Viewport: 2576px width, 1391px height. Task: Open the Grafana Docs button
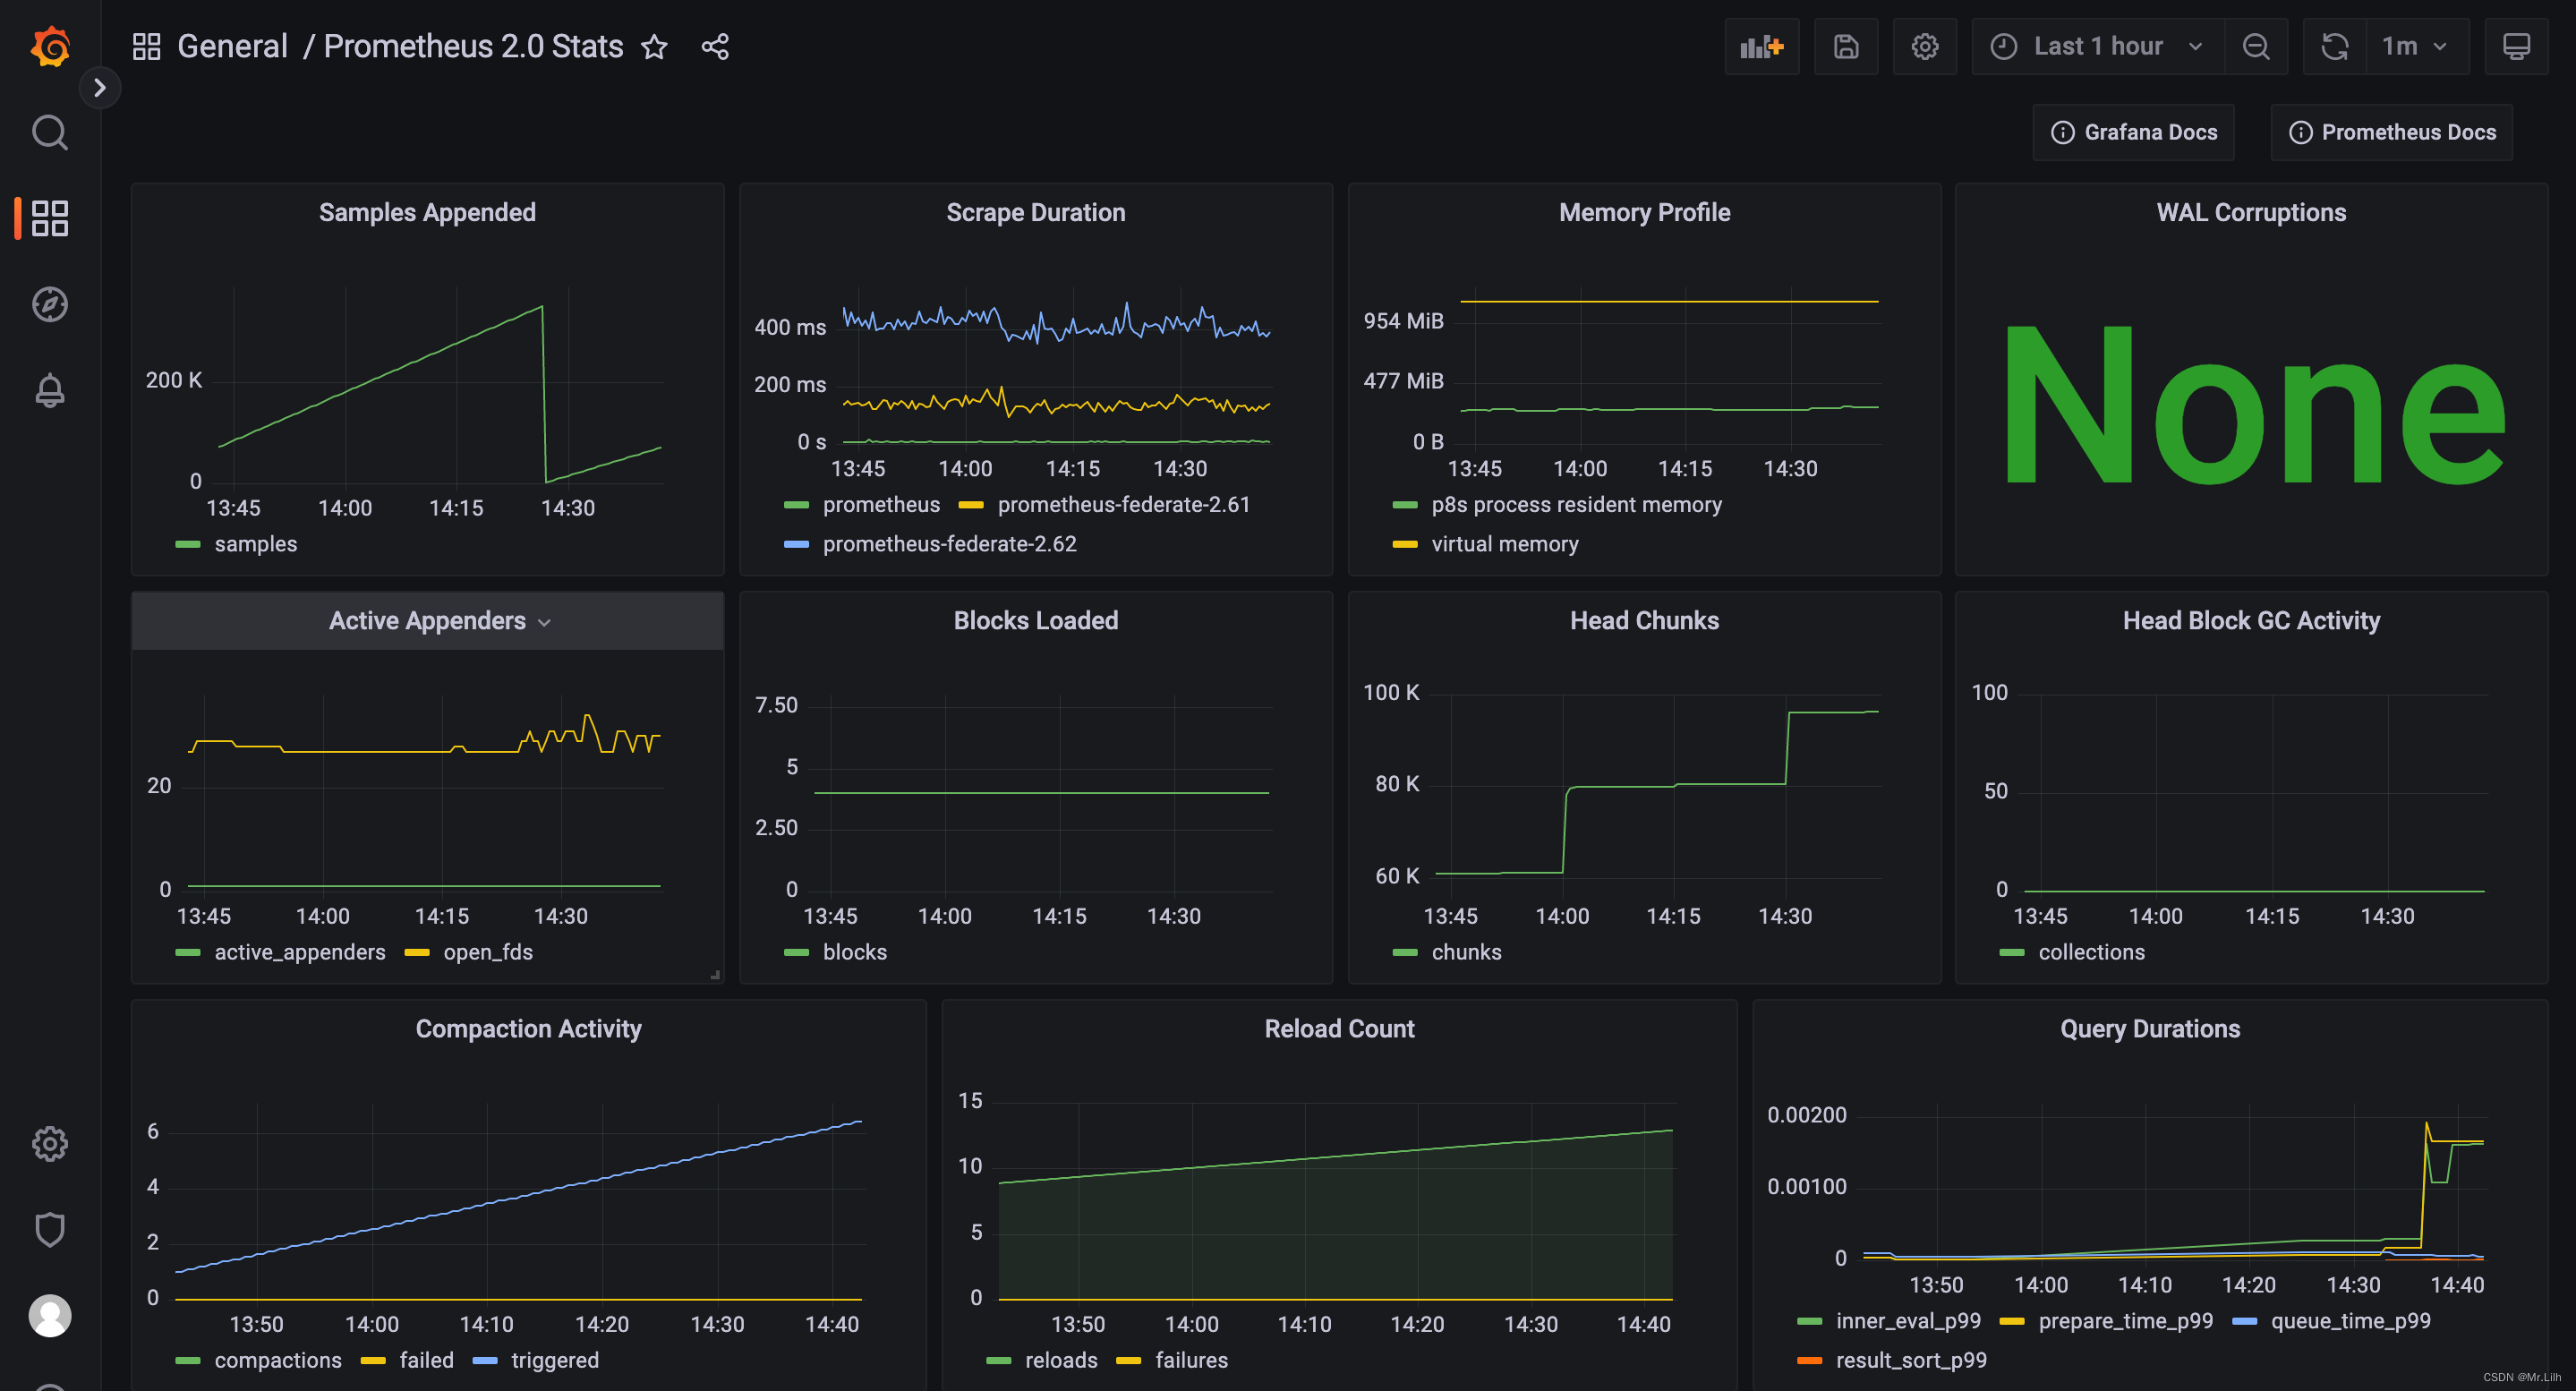click(x=2132, y=131)
